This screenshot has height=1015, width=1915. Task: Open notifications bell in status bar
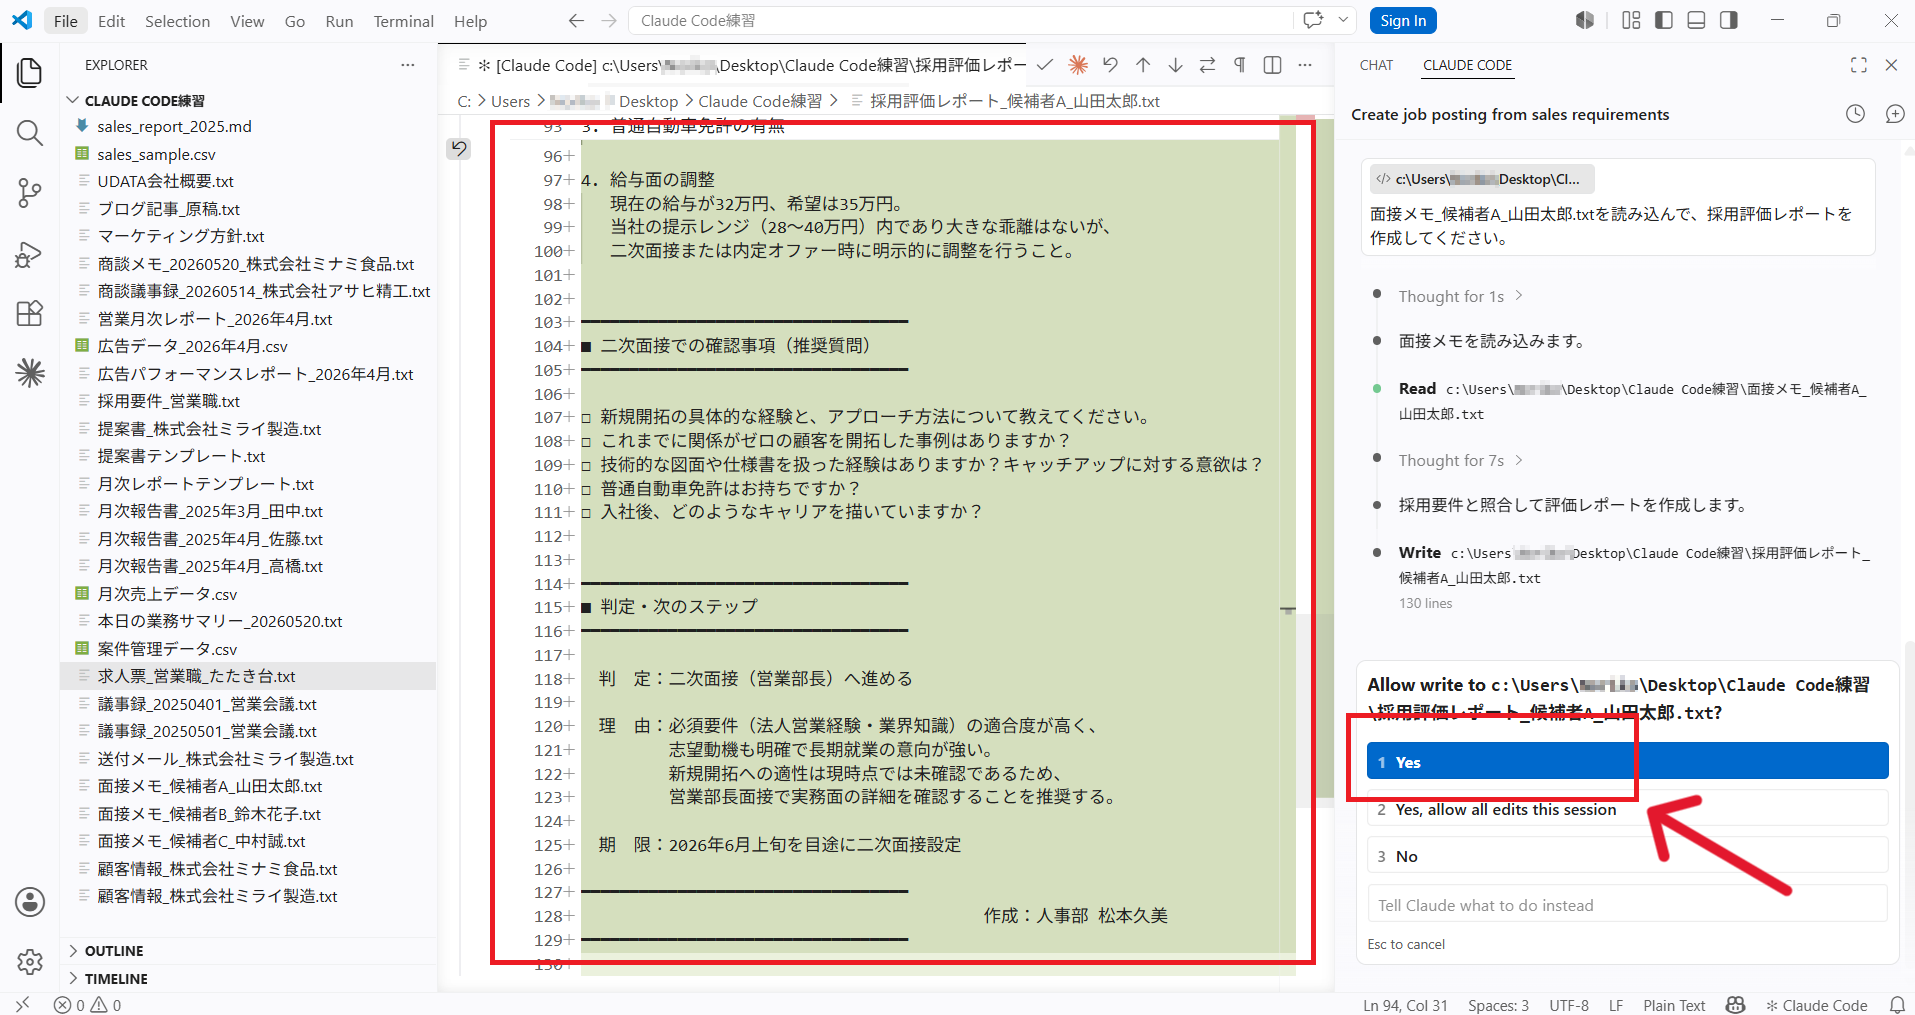1897,1005
